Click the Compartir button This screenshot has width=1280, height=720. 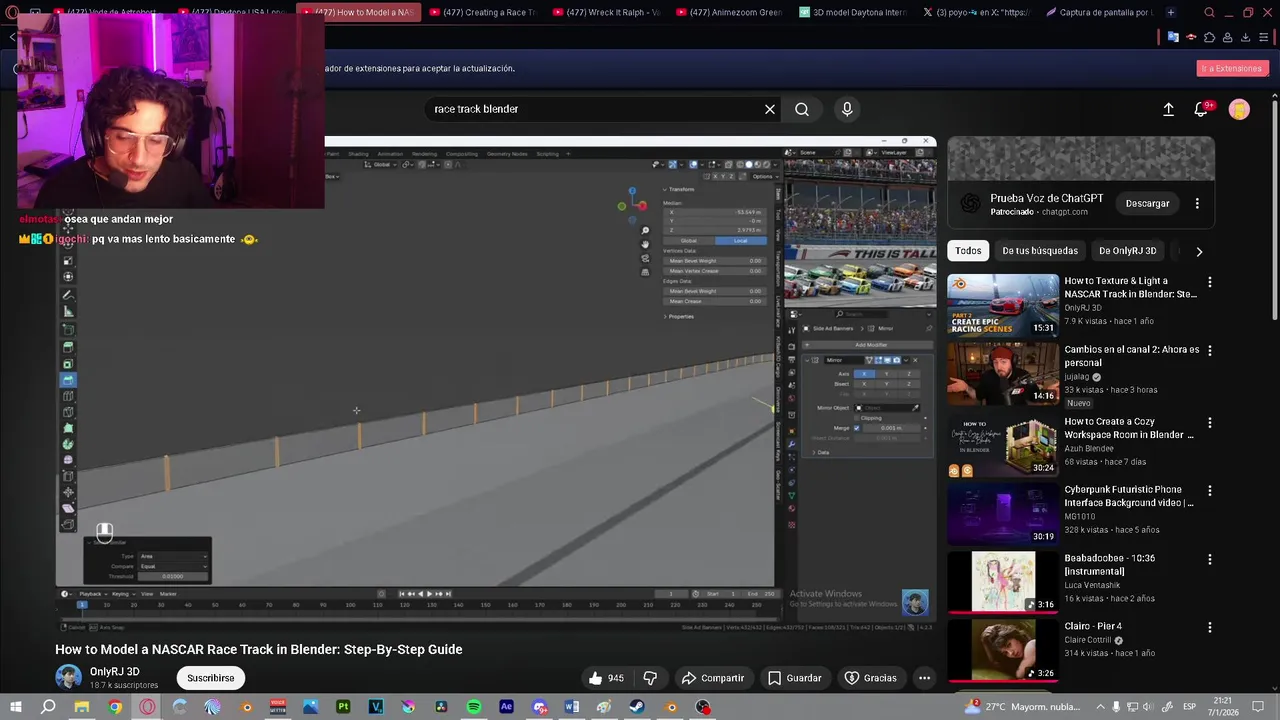713,678
